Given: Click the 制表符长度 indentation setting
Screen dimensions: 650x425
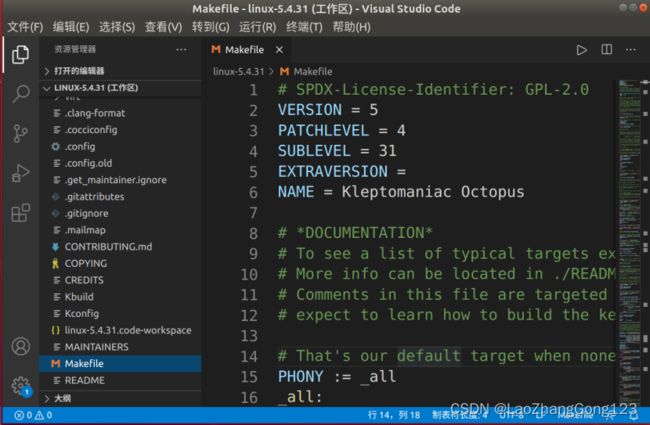Looking at the screenshot, I should pyautogui.click(x=459, y=415).
